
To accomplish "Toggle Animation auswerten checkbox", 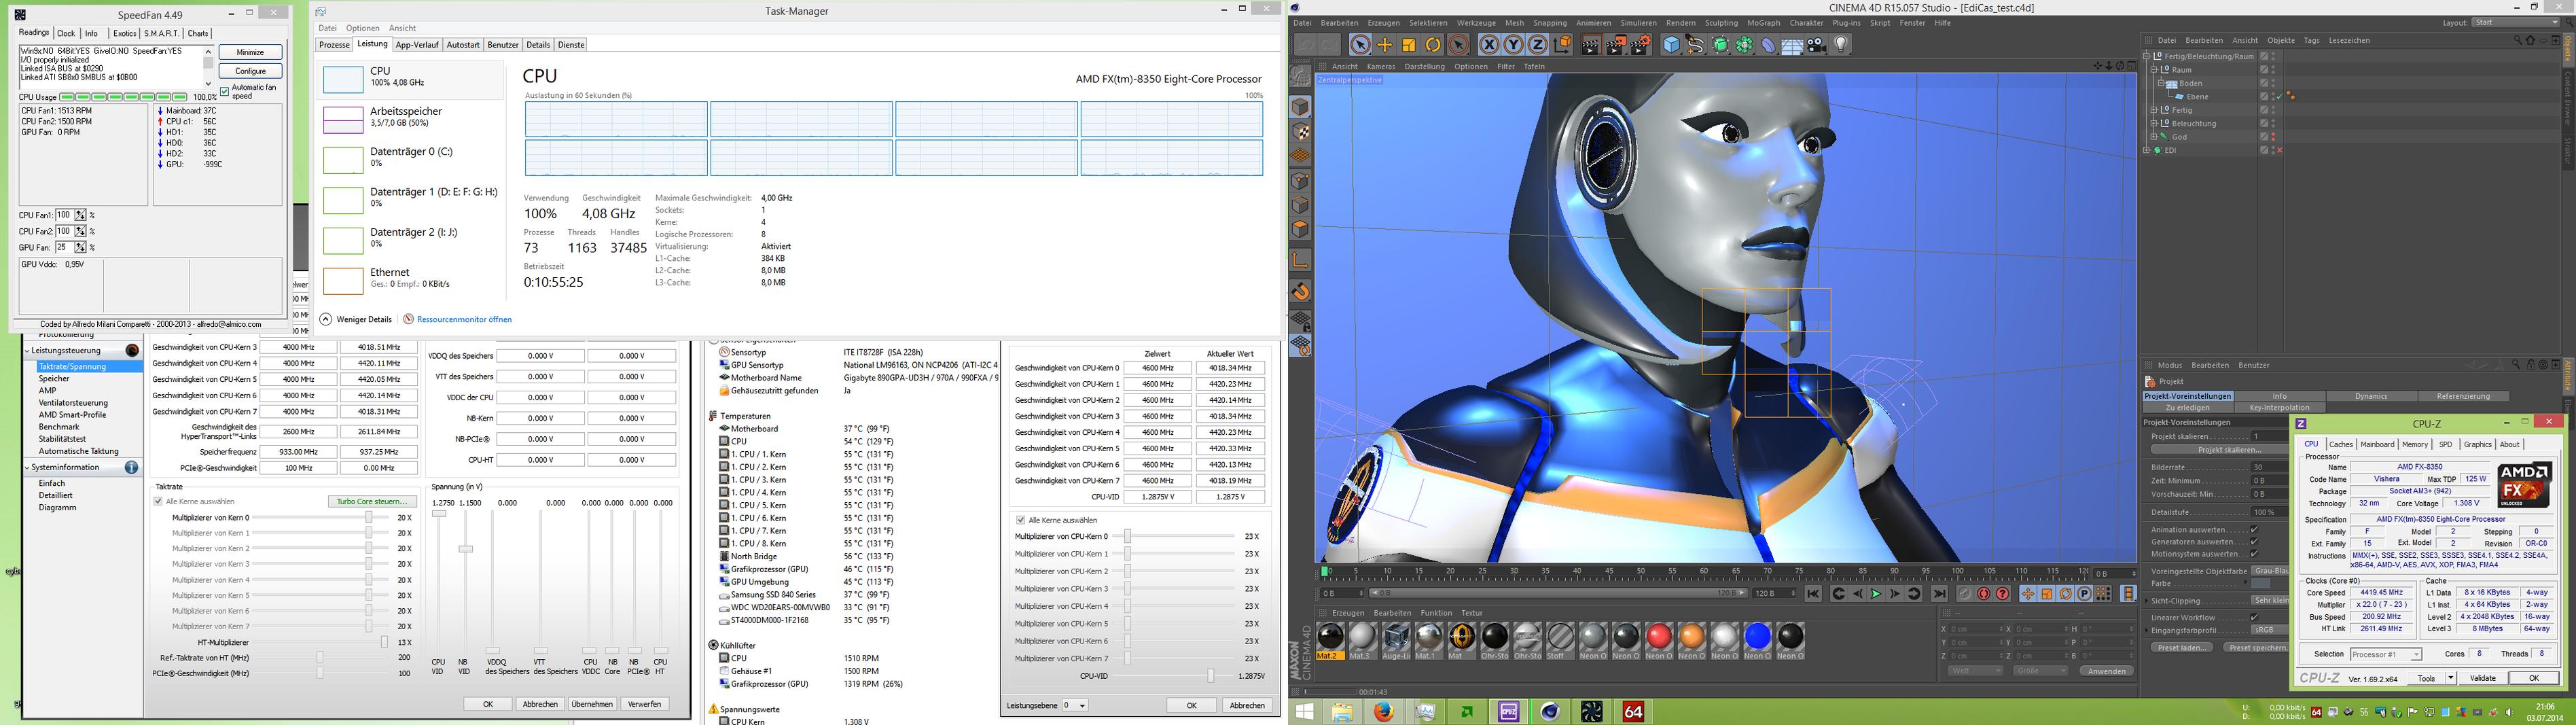I will pyautogui.click(x=2254, y=530).
